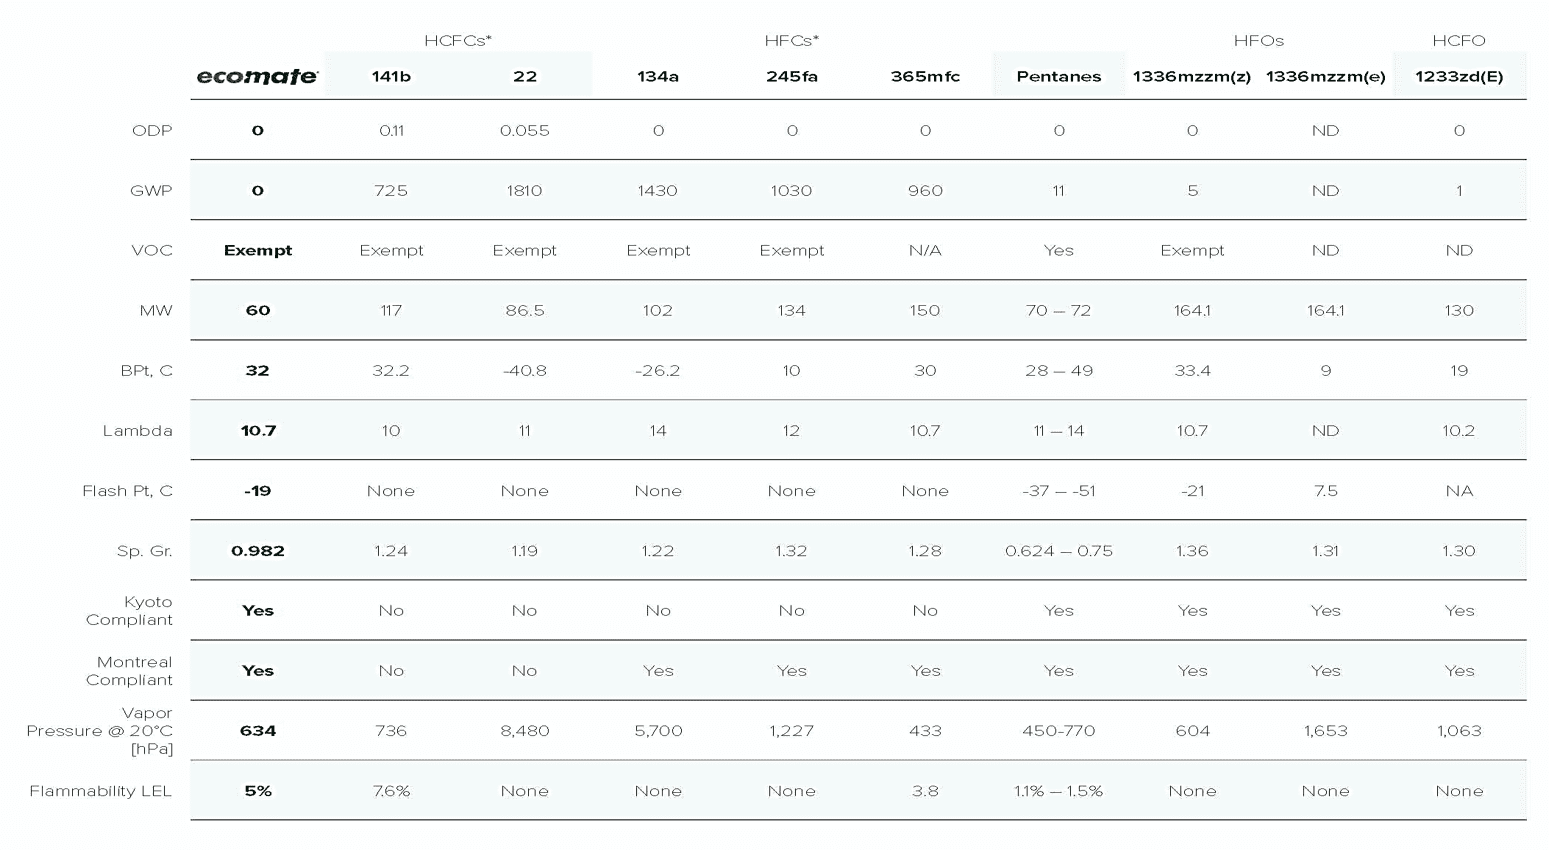The width and height of the screenshot is (1549, 850).
Task: Select the 1810 GWP value for 22
Action: point(524,190)
